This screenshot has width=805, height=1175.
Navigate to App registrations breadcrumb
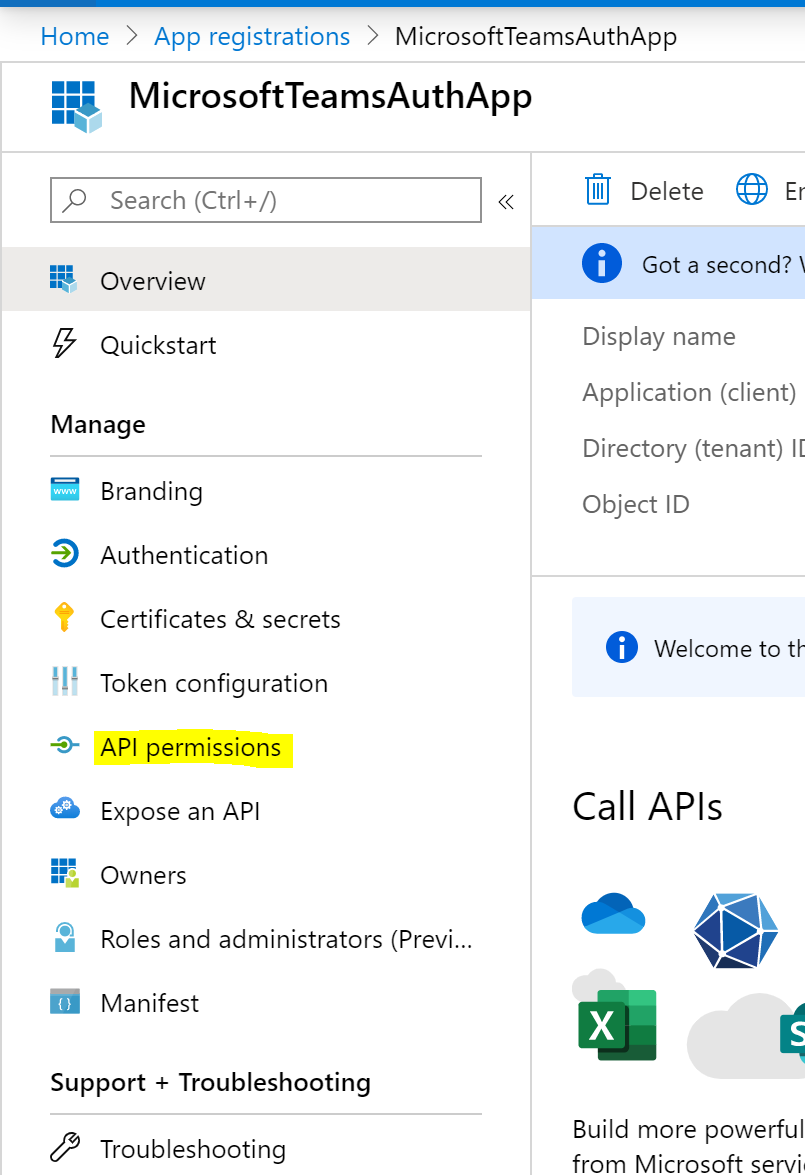coord(252,37)
